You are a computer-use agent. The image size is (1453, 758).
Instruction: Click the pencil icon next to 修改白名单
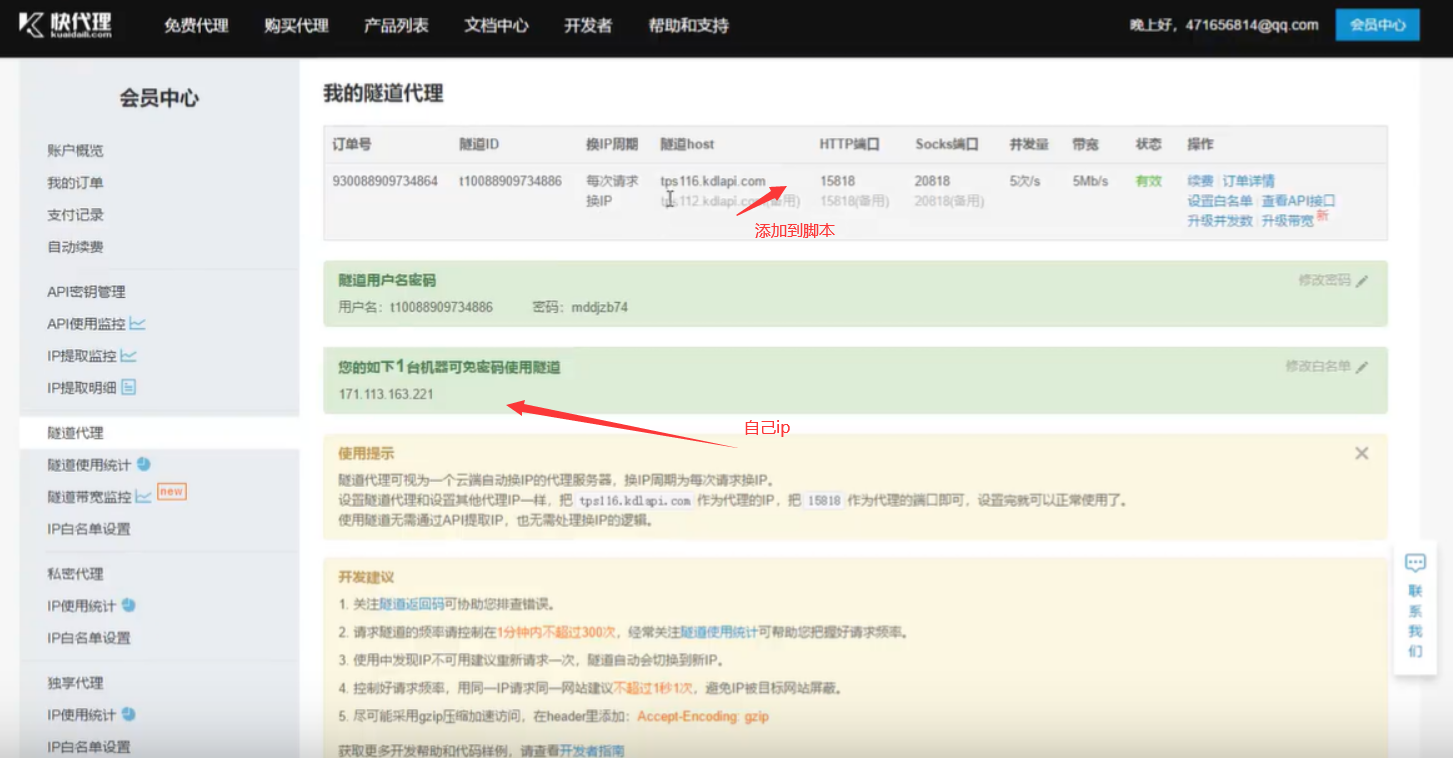point(1362,367)
